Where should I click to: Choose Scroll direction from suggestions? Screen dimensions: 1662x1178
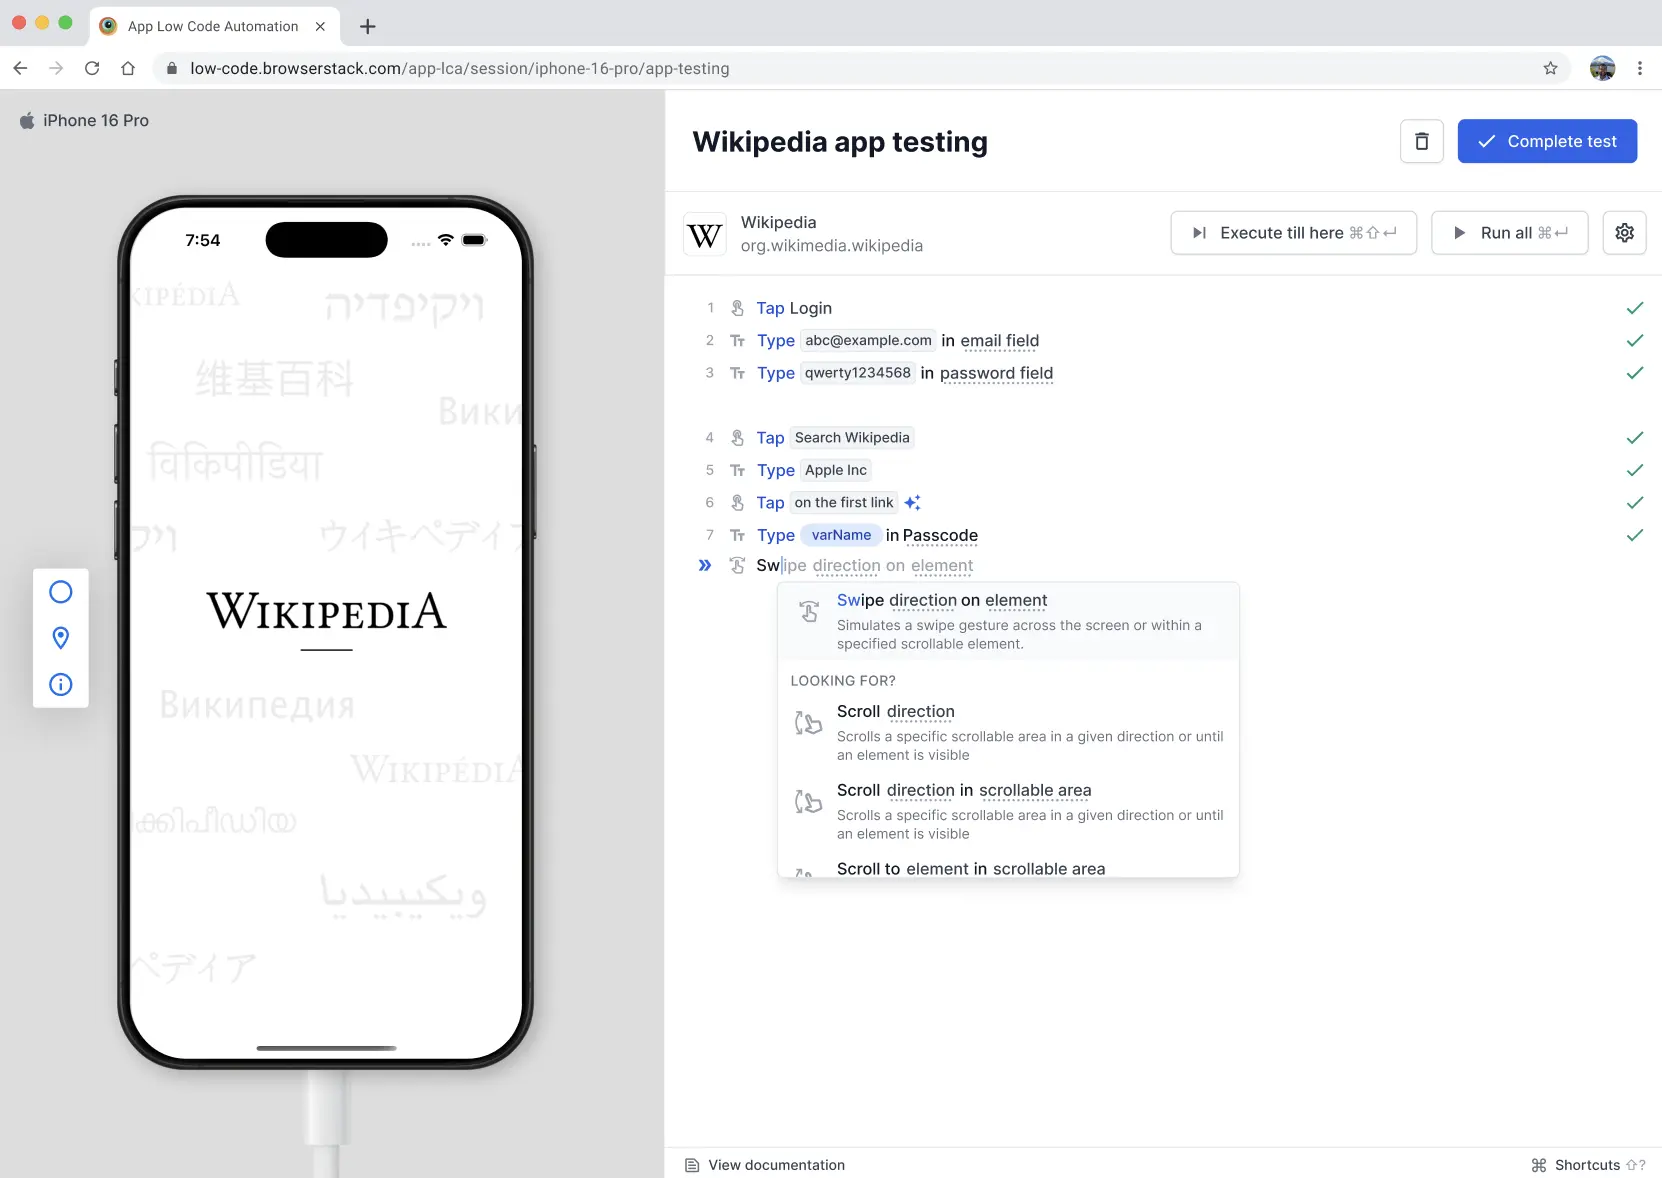click(895, 712)
